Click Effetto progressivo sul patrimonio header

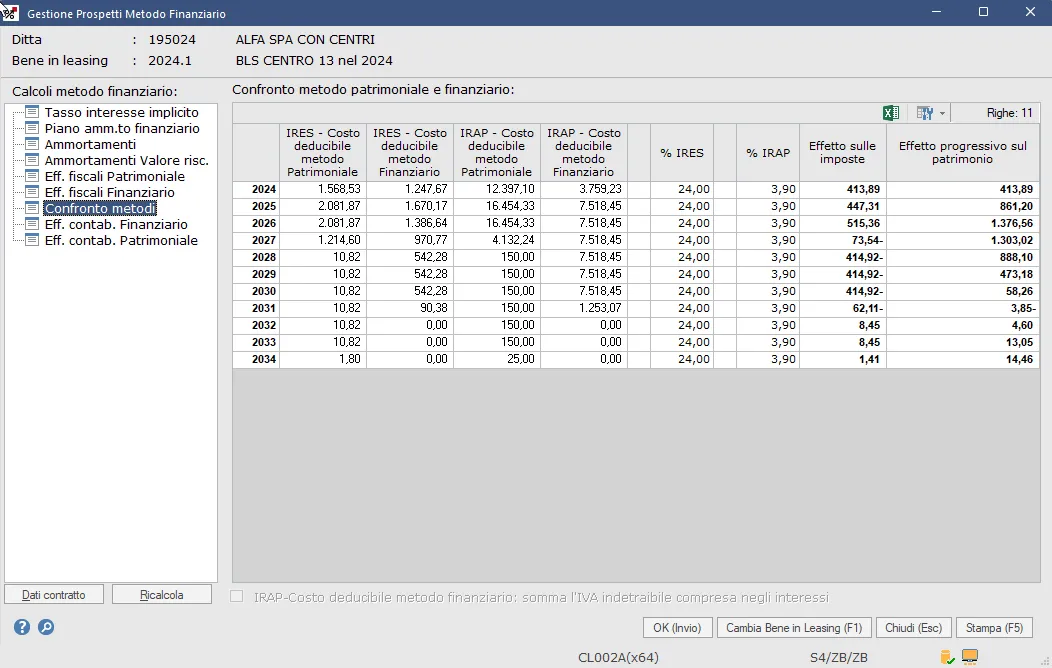coord(963,152)
